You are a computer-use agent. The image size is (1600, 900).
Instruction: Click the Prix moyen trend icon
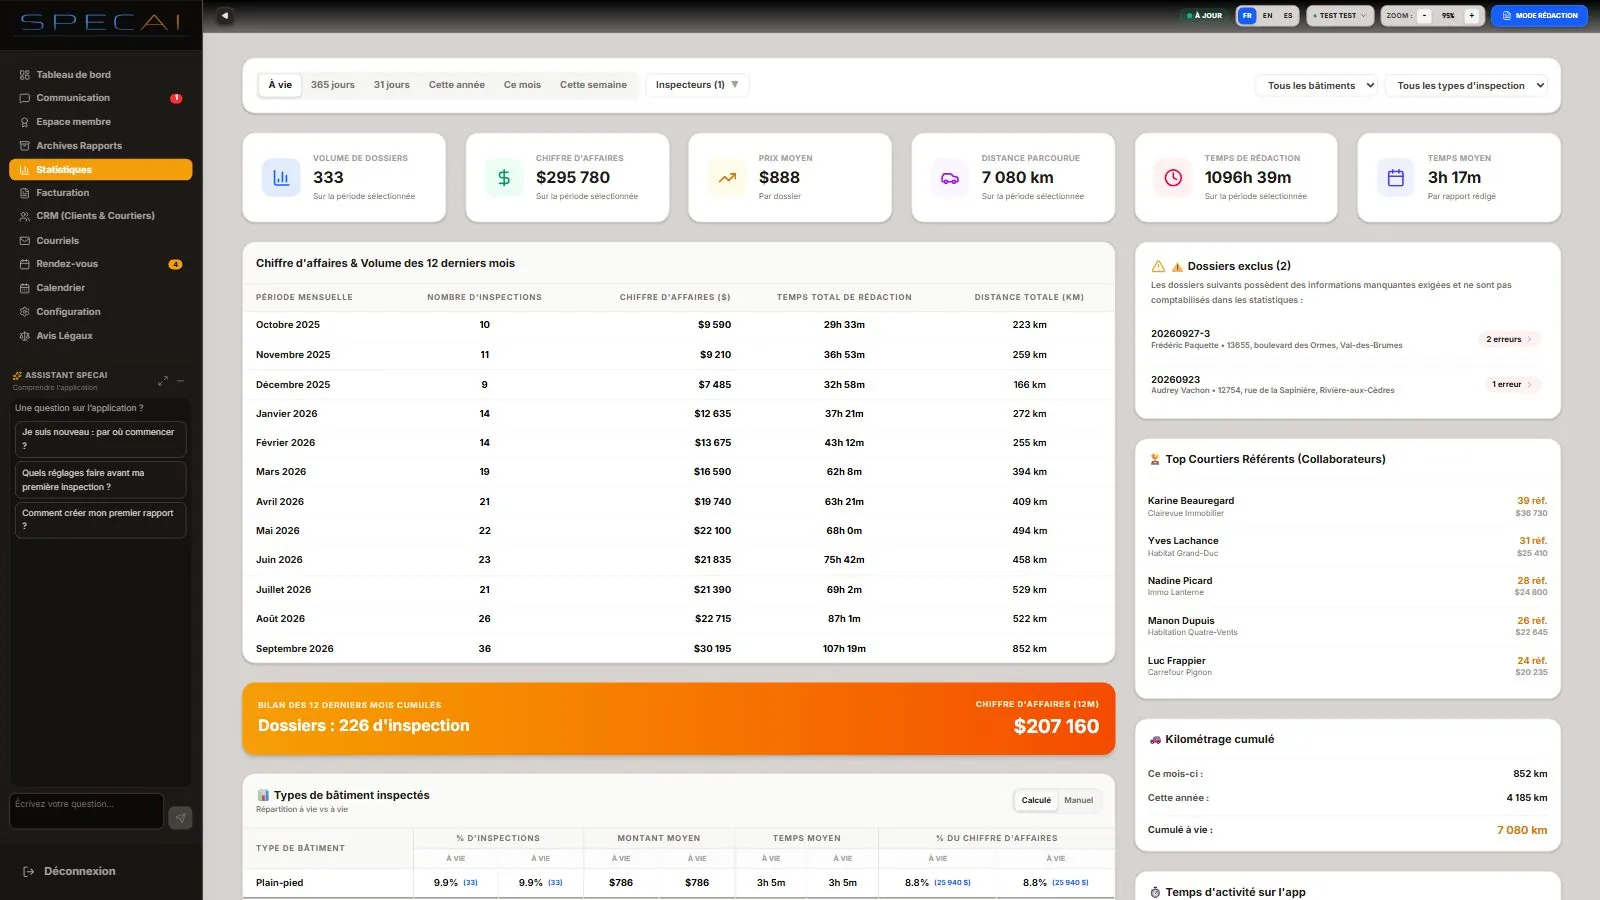[x=727, y=178]
